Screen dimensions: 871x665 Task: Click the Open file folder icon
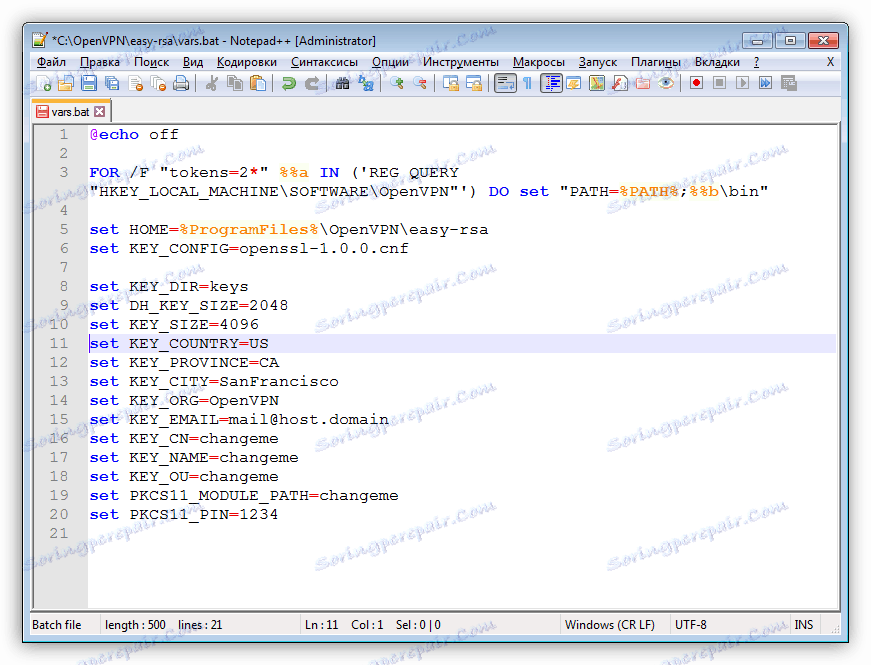66,83
